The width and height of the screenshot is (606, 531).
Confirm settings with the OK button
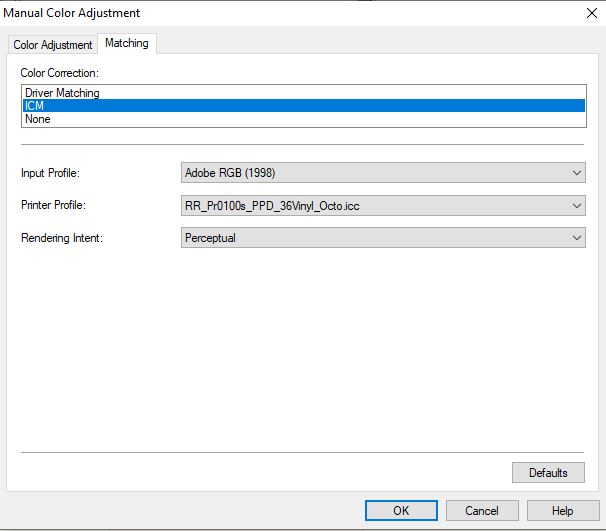click(x=401, y=510)
